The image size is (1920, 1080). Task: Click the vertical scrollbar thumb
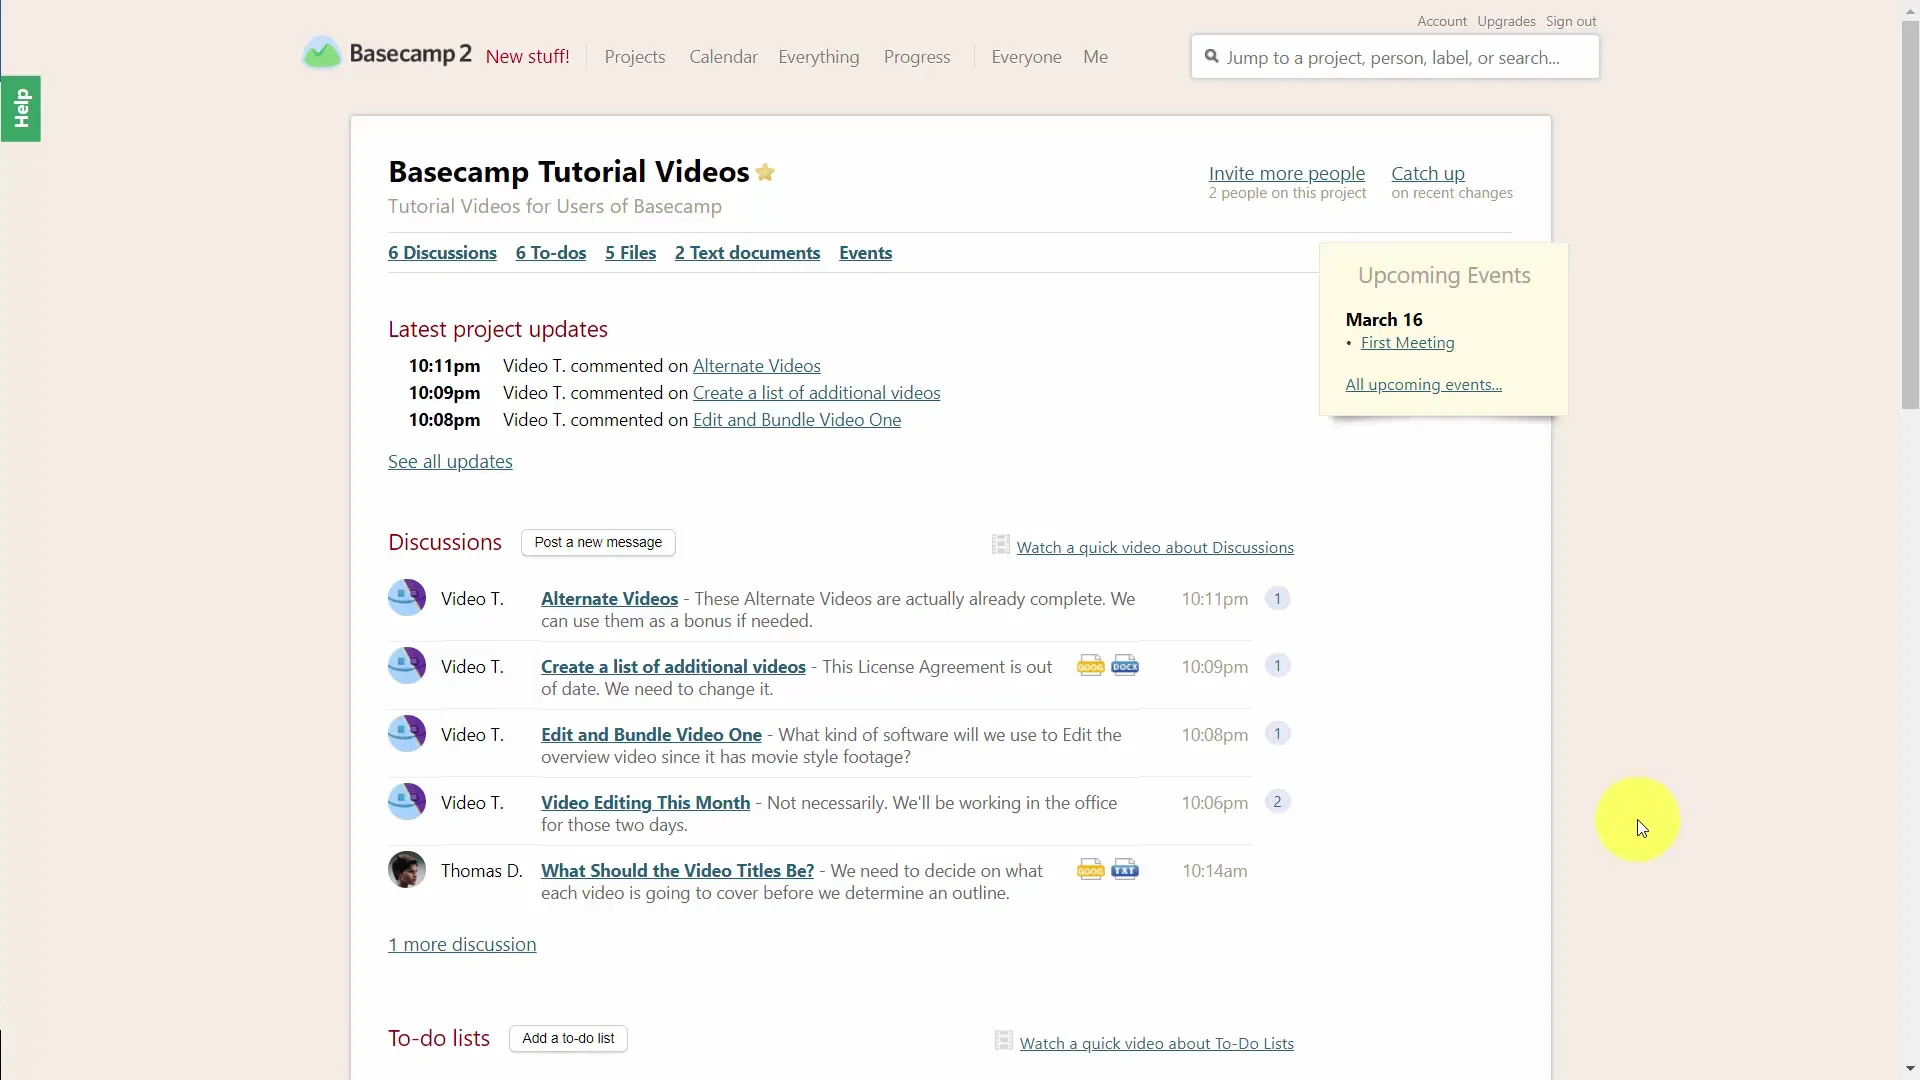coord(1910,215)
